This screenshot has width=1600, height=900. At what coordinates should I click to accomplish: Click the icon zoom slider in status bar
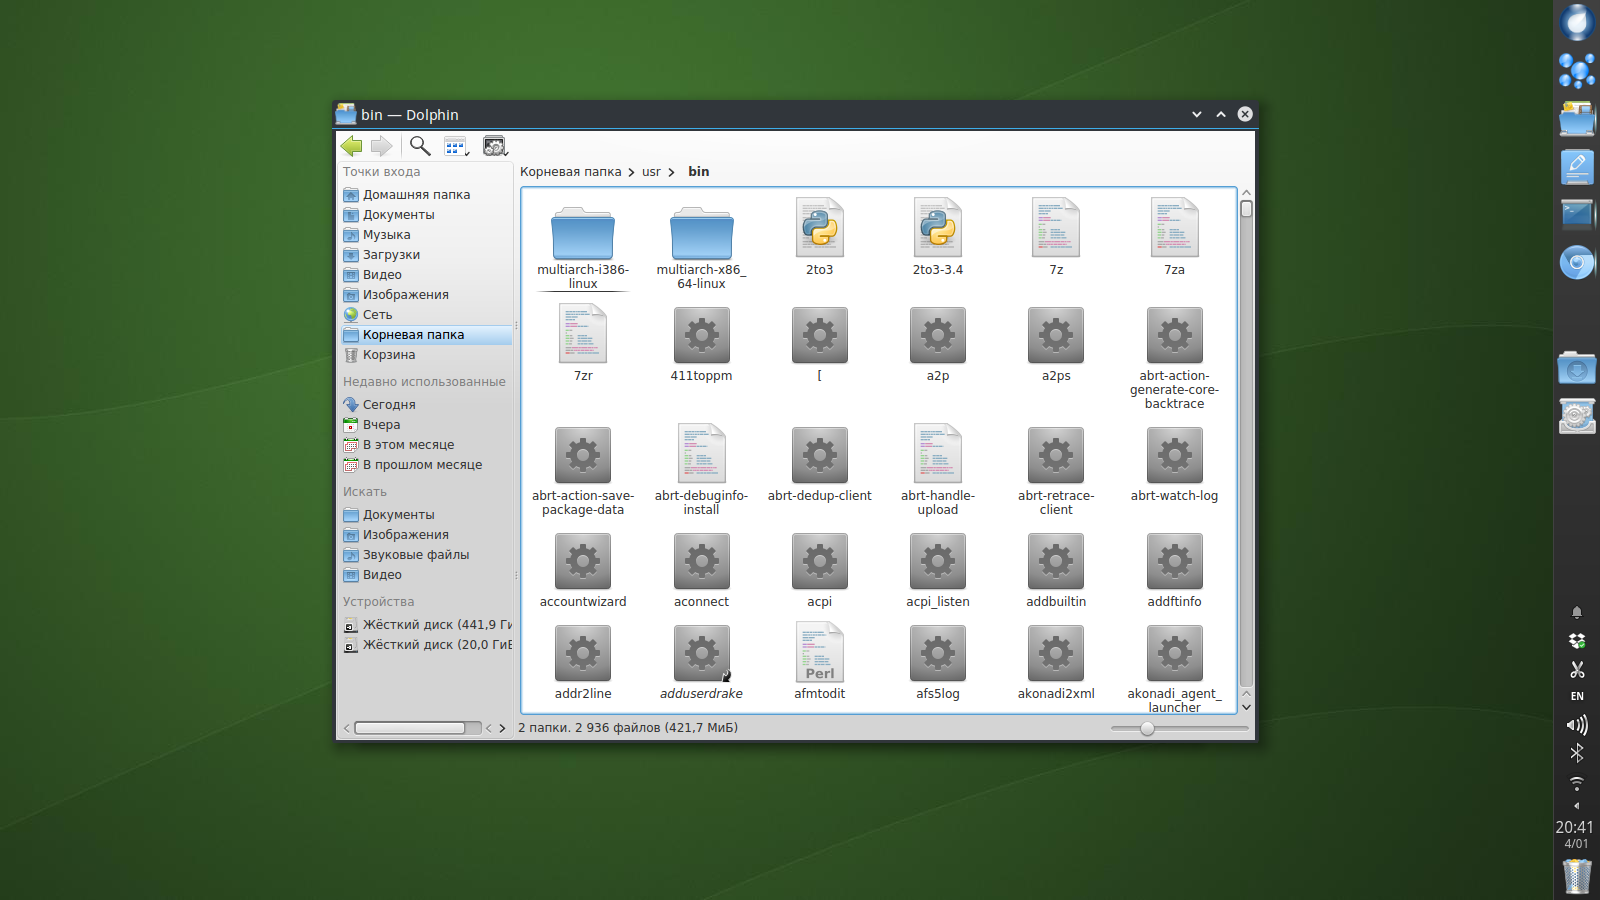click(1147, 729)
